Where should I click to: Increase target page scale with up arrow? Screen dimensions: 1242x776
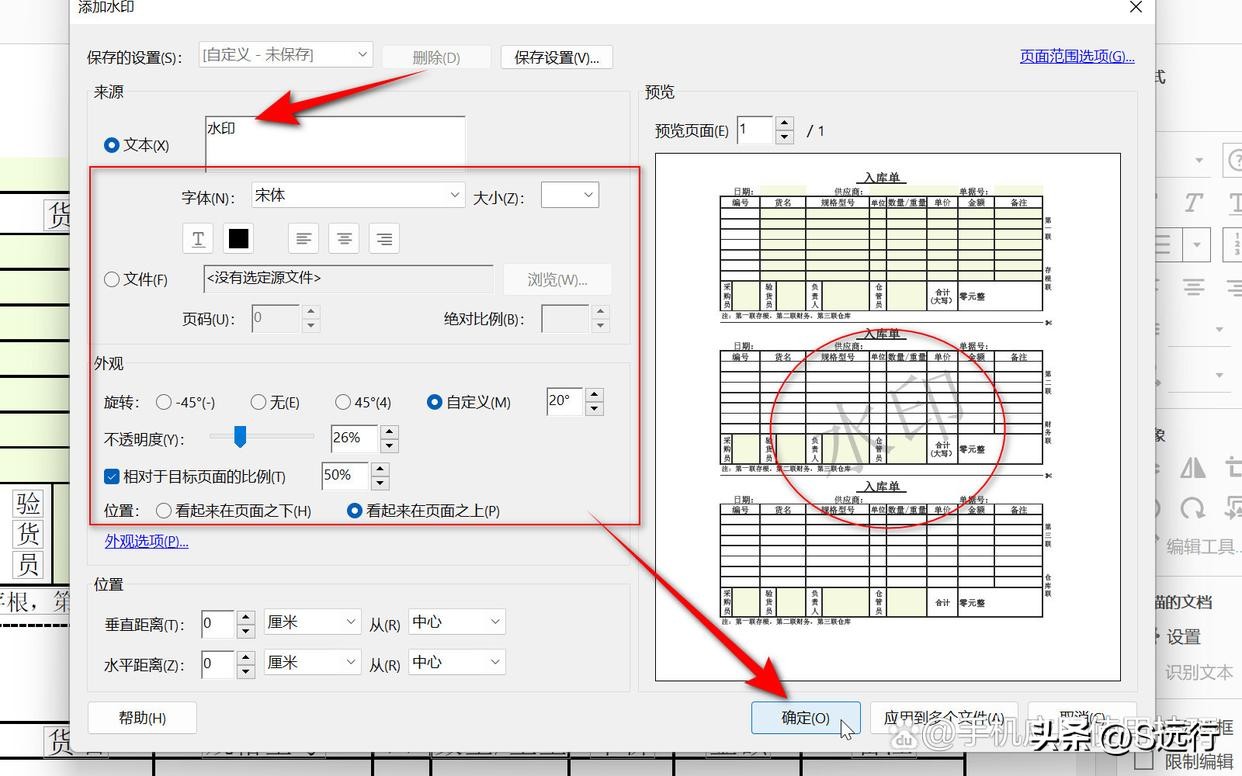pos(380,469)
